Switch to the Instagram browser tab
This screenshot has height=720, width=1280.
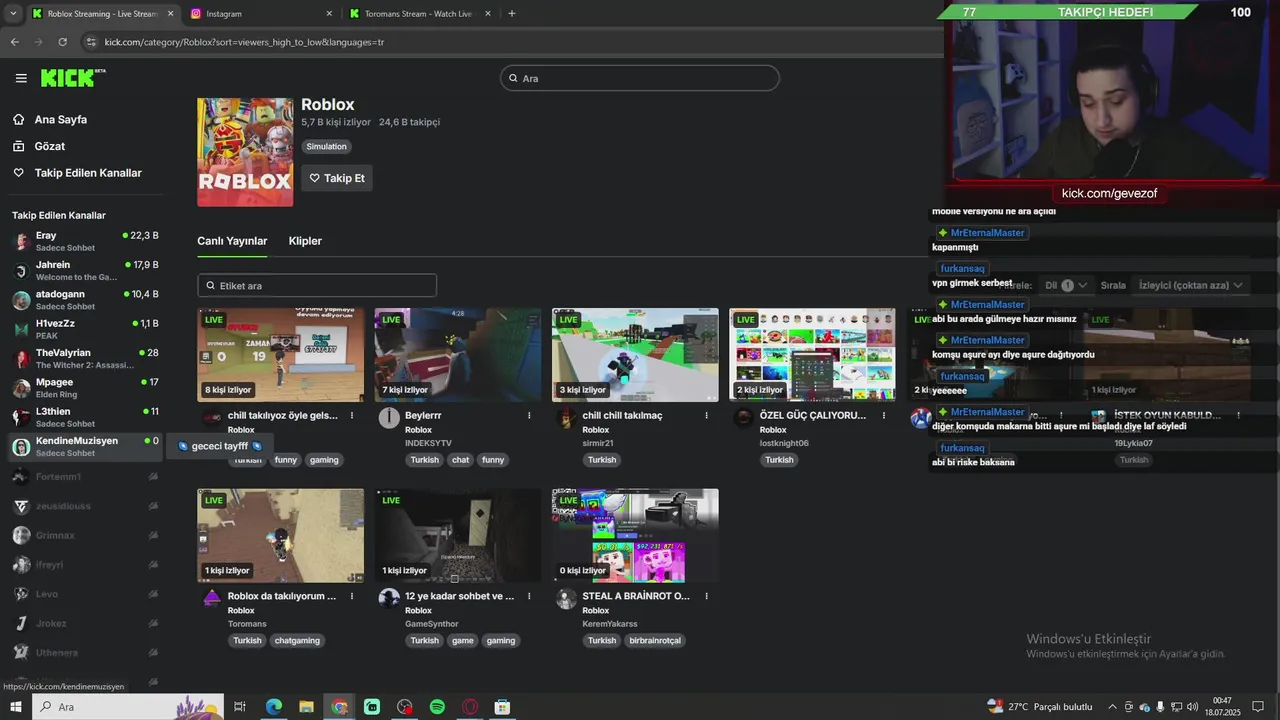pos(262,14)
